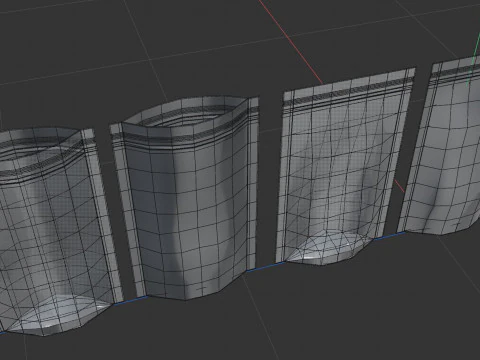Click blue edge between first and second pouches
The height and width of the screenshot is (360, 480).
tap(131, 300)
